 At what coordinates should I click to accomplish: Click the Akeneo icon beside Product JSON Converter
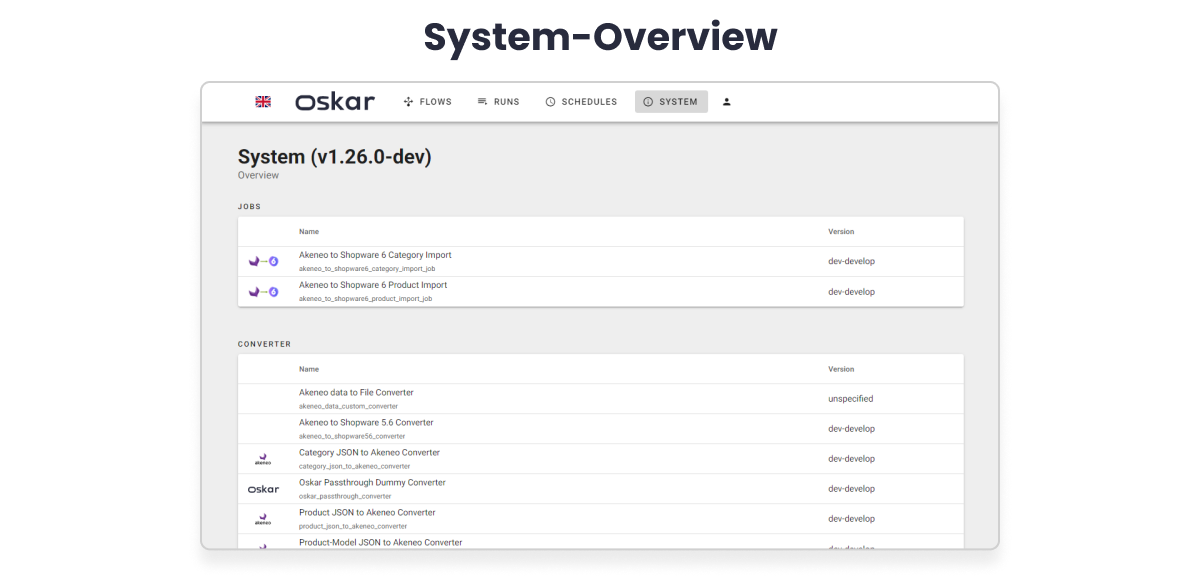point(263,519)
